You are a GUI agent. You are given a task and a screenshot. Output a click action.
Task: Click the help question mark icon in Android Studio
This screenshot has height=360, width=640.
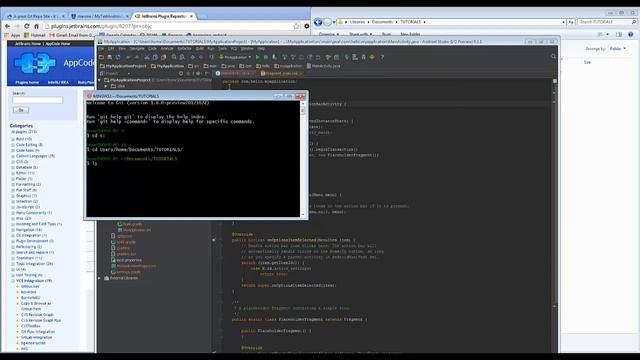(382, 57)
